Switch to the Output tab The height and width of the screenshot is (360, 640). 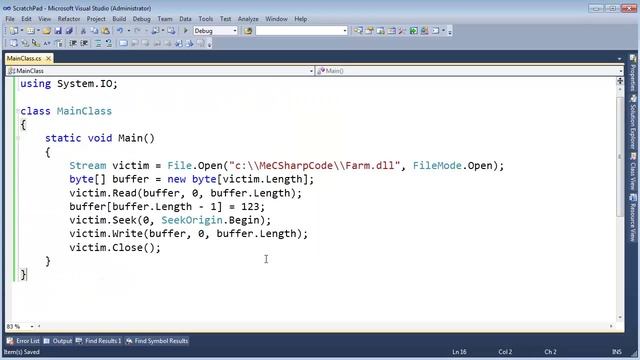pyautogui.click(x=58, y=341)
